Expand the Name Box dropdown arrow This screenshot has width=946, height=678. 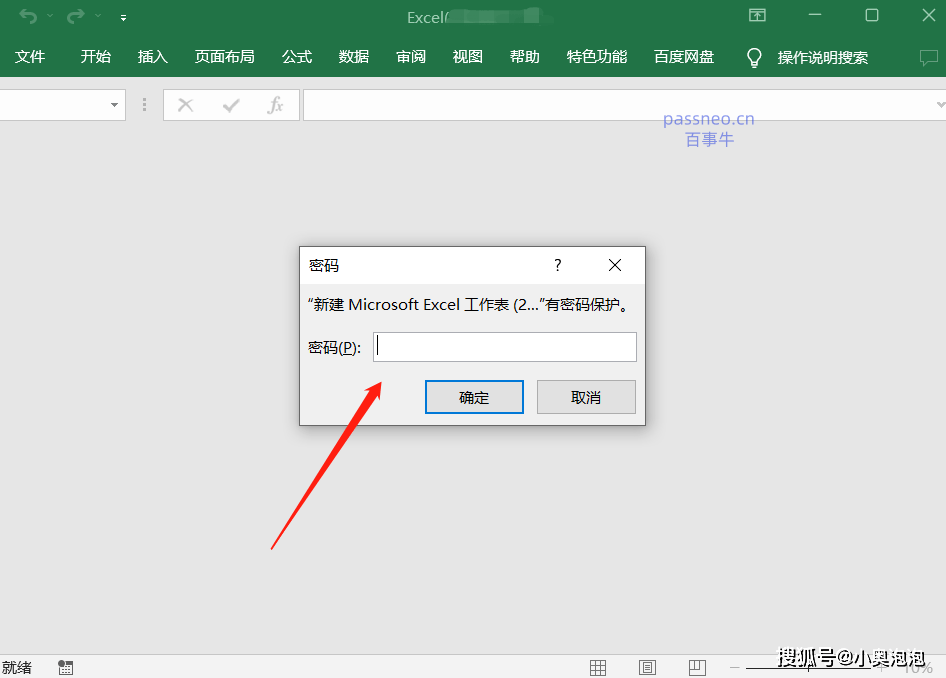(x=114, y=105)
